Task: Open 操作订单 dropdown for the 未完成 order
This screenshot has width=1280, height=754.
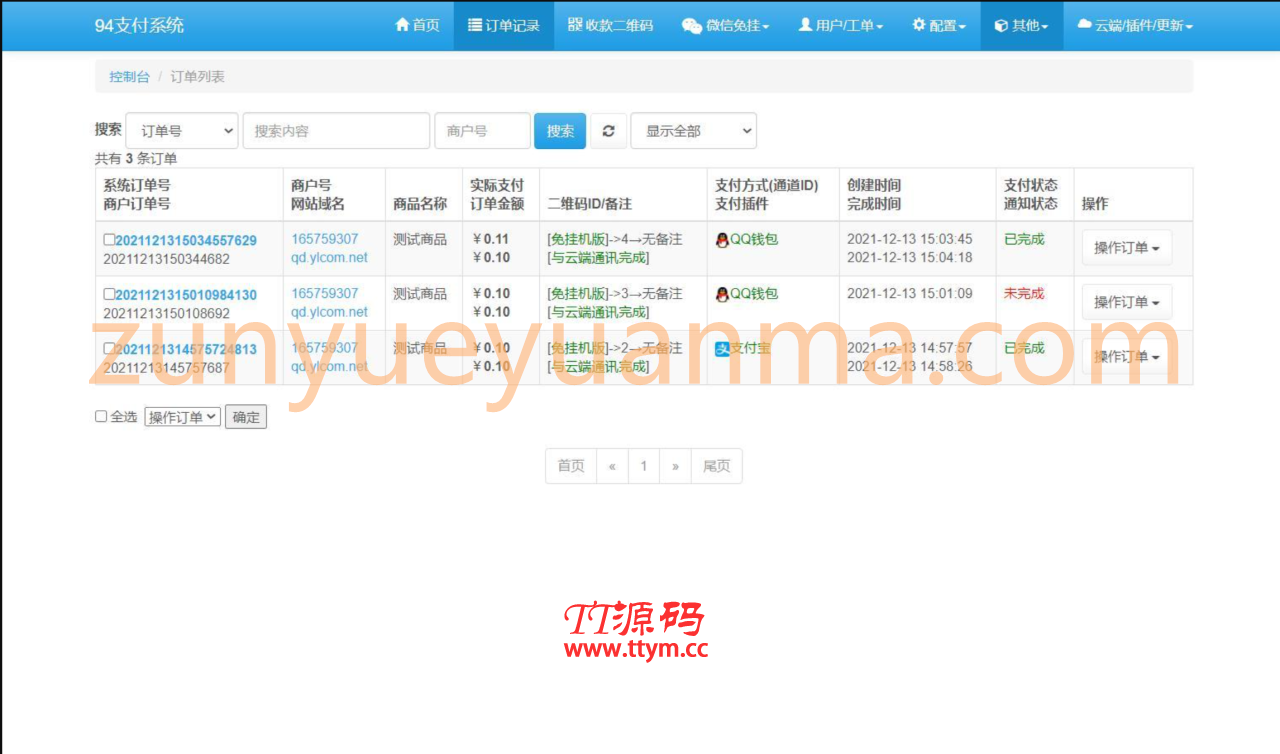Action: click(x=1127, y=302)
